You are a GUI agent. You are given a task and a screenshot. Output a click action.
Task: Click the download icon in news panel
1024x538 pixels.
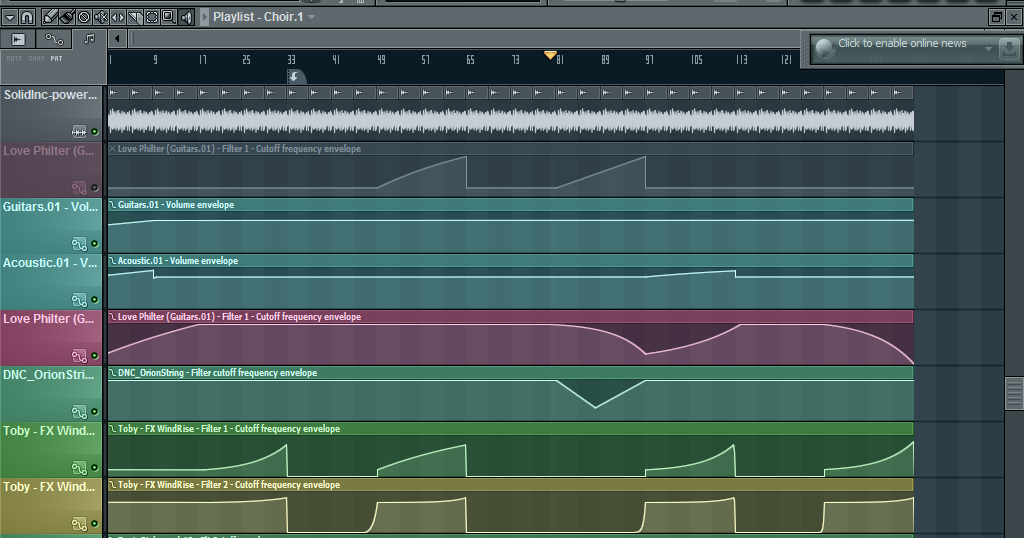click(x=1009, y=48)
